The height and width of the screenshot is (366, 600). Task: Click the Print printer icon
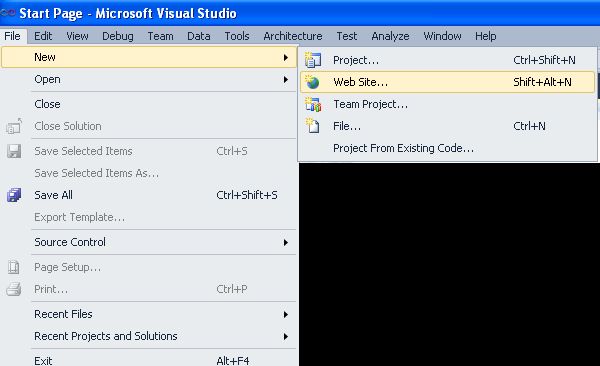click(x=14, y=289)
